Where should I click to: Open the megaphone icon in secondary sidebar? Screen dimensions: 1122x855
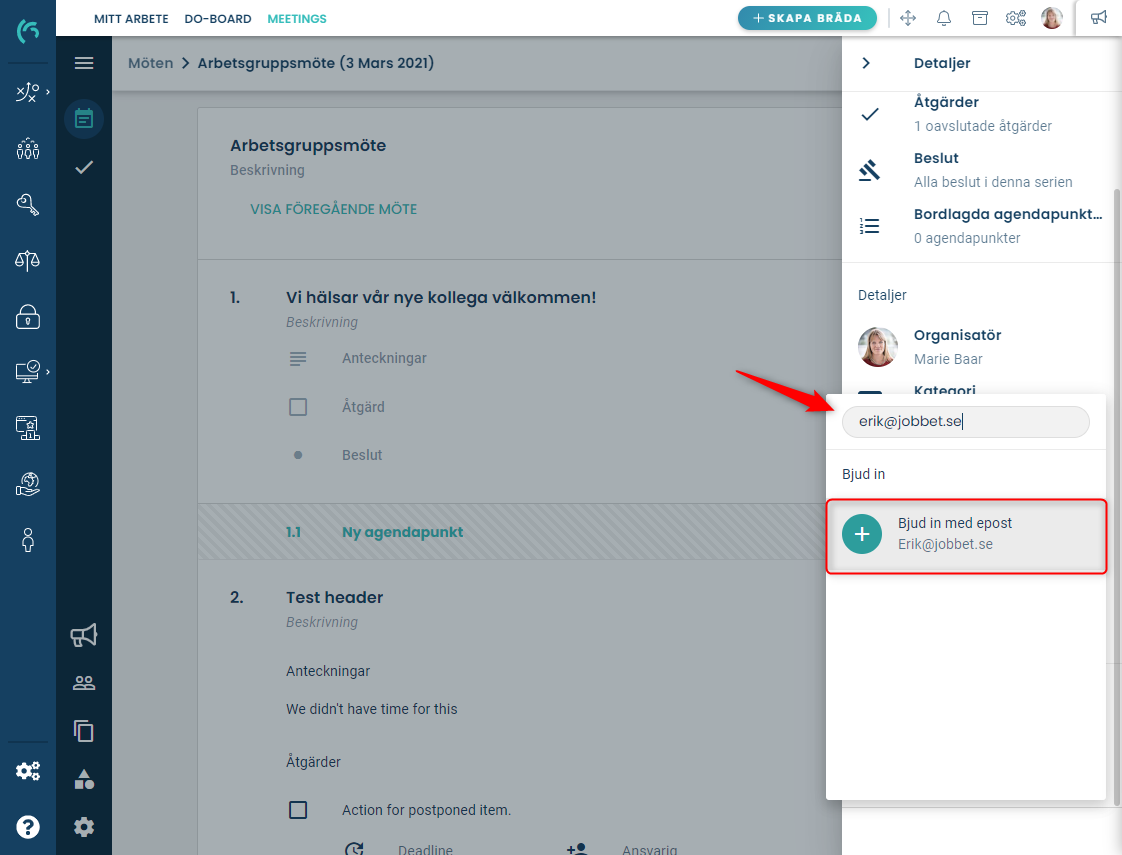pos(84,635)
